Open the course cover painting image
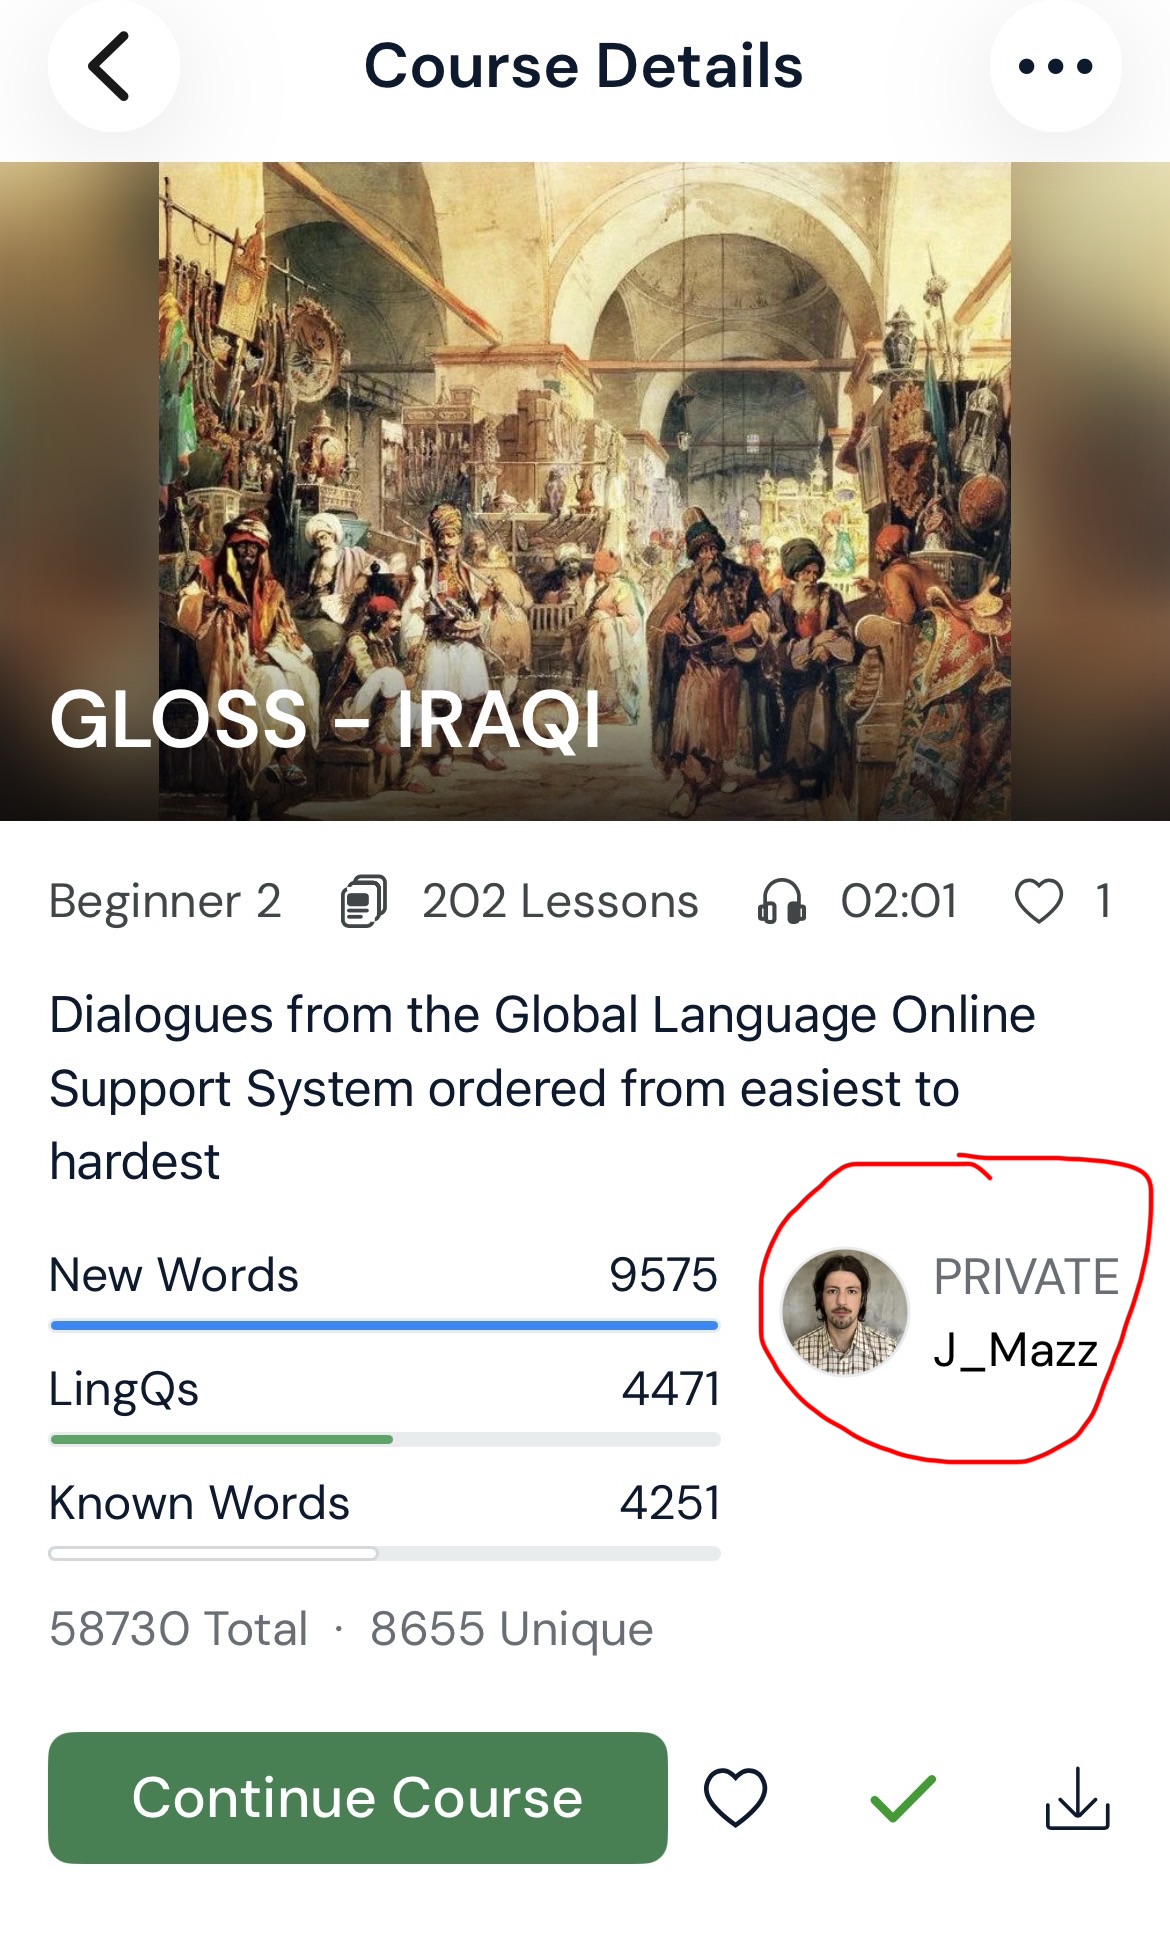The height and width of the screenshot is (1952, 1170). point(585,491)
